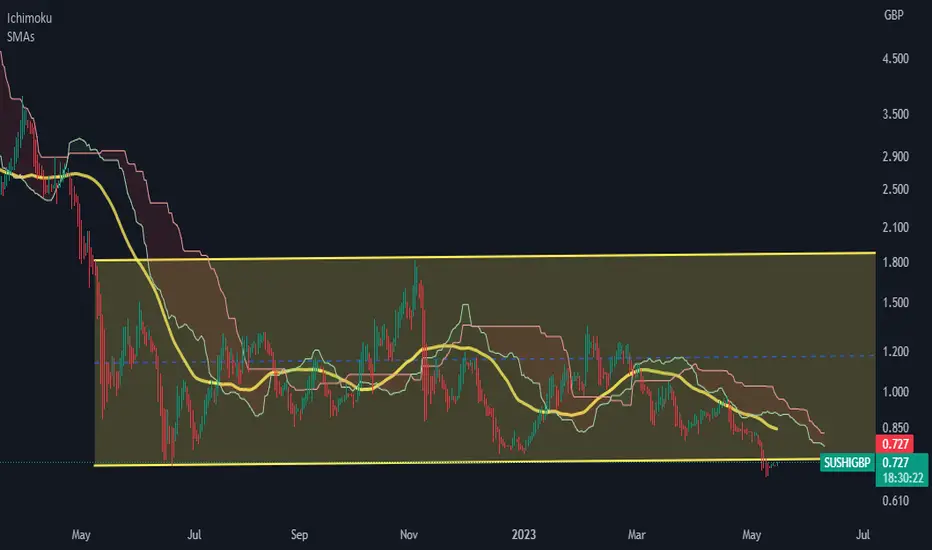Click the 2.900 price axis value
The width and height of the screenshot is (932, 550).
point(895,156)
